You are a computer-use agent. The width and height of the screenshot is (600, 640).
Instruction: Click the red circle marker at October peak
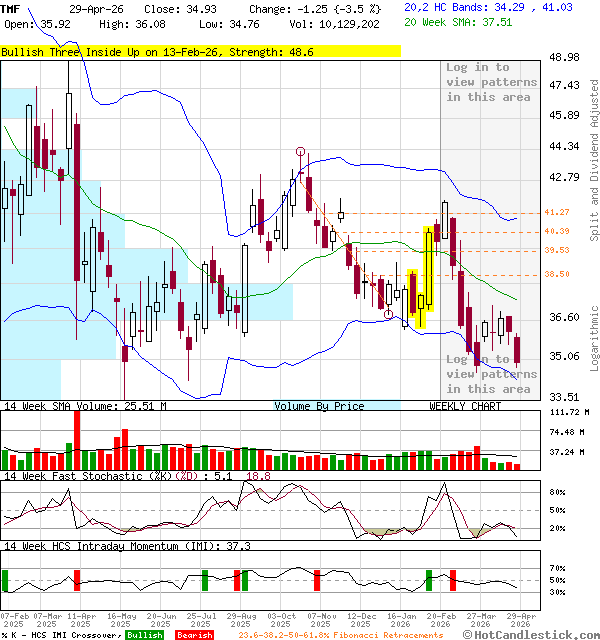tap(301, 152)
